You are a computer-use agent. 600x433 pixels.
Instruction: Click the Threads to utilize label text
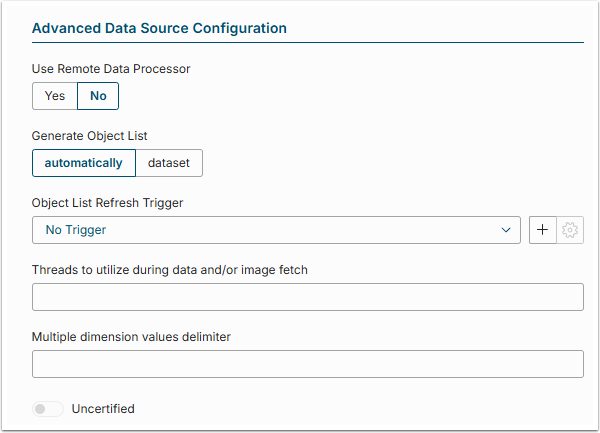(170, 270)
